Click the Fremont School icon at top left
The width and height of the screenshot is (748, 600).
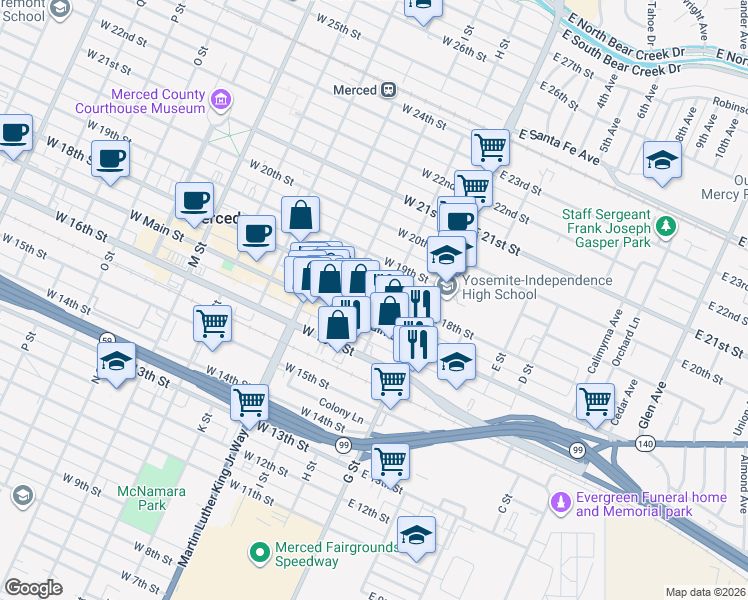coord(60,9)
